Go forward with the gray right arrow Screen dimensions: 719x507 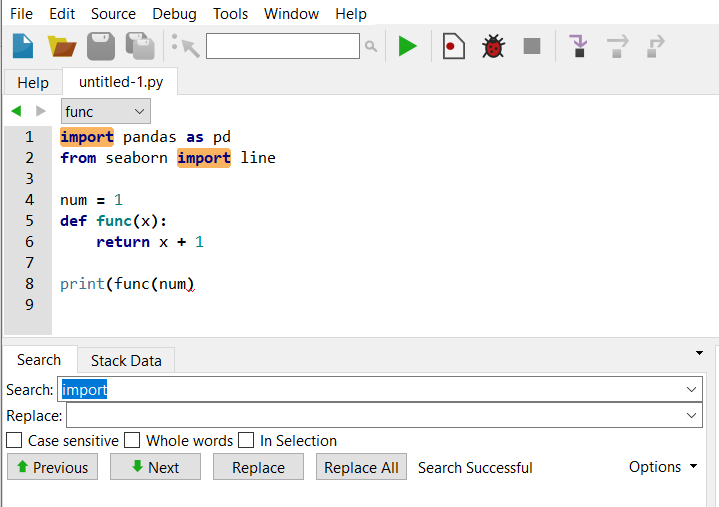click(x=40, y=111)
